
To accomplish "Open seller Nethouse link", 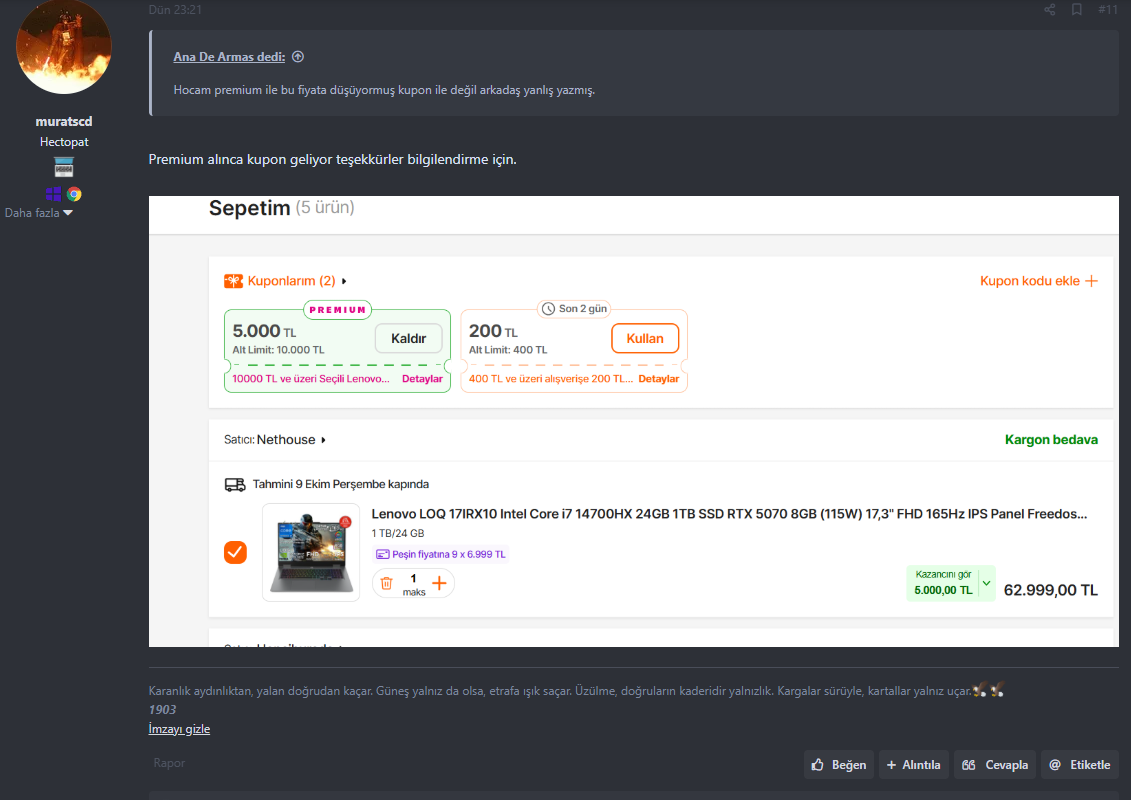I will pyautogui.click(x=286, y=439).
